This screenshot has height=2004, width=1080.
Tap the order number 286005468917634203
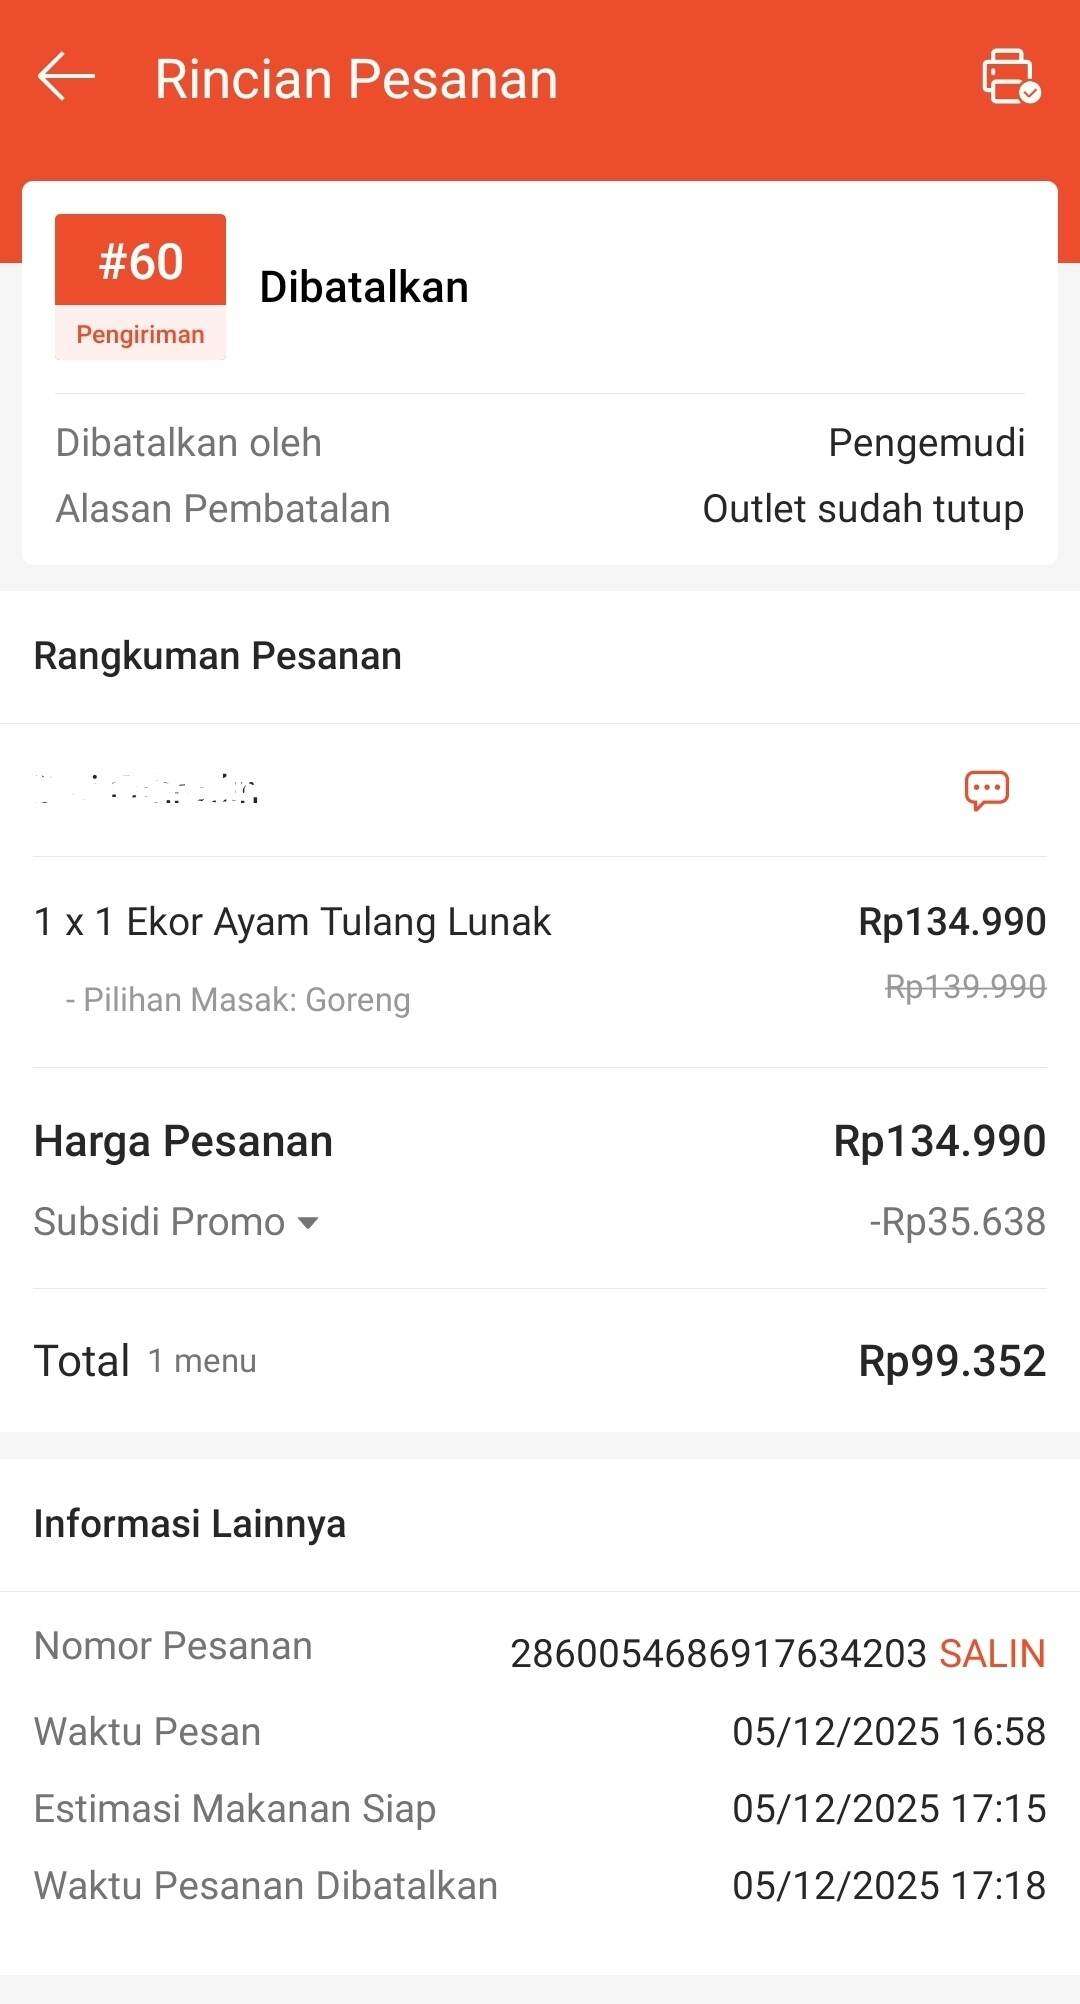tap(718, 1654)
